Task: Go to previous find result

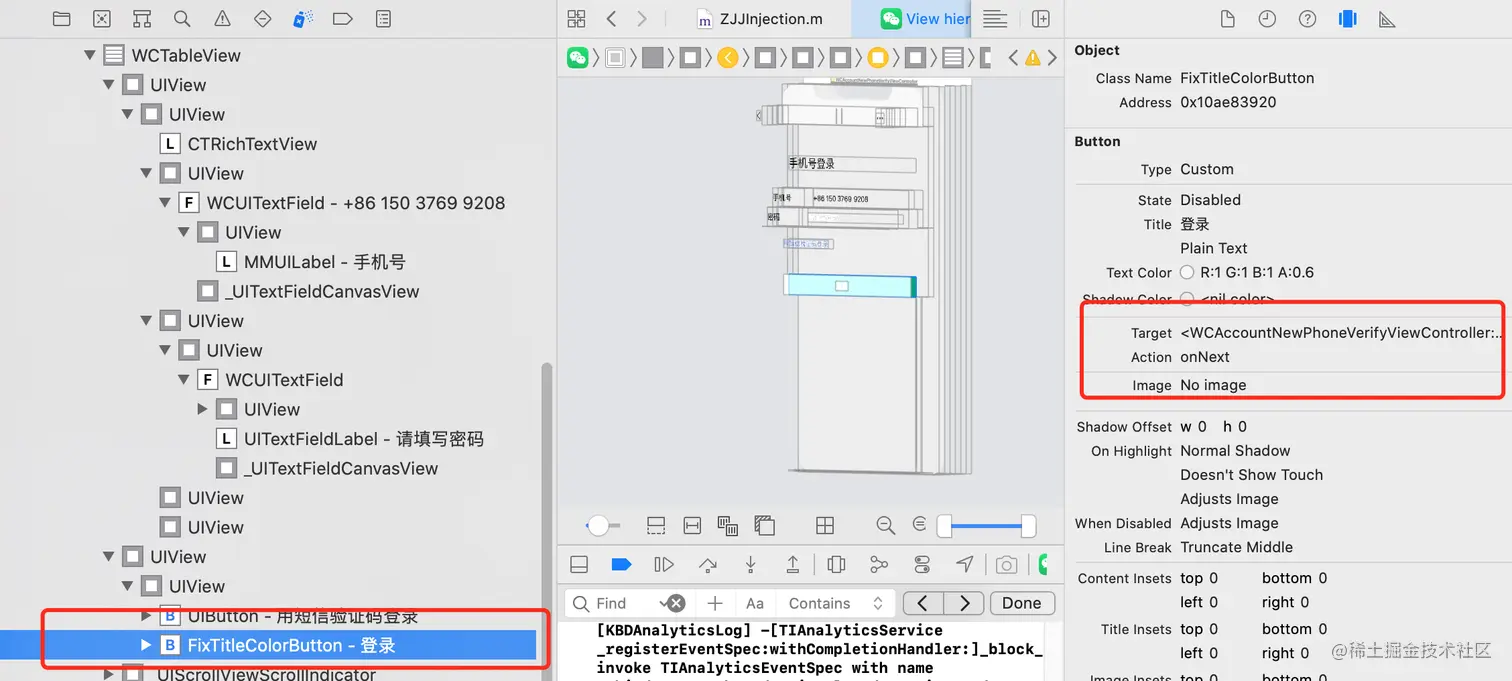Action: 923,603
